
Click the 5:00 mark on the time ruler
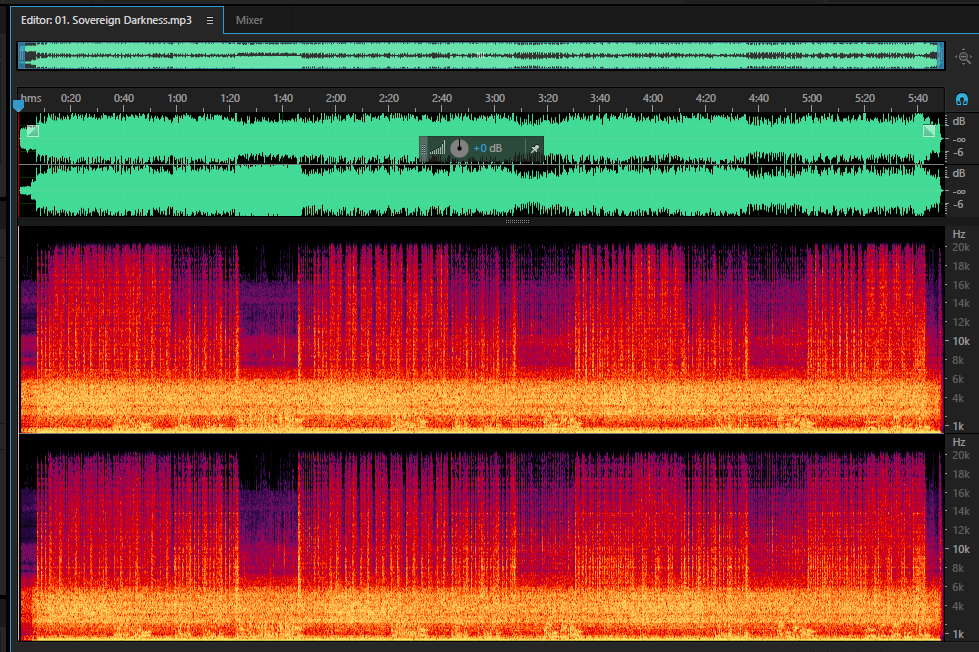[x=812, y=98]
